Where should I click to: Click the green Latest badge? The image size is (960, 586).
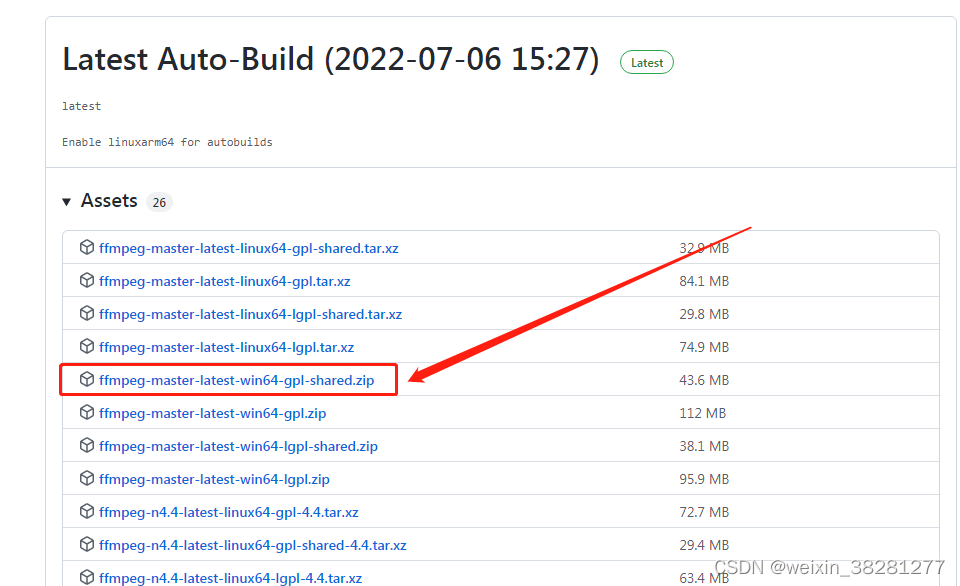click(x=647, y=62)
